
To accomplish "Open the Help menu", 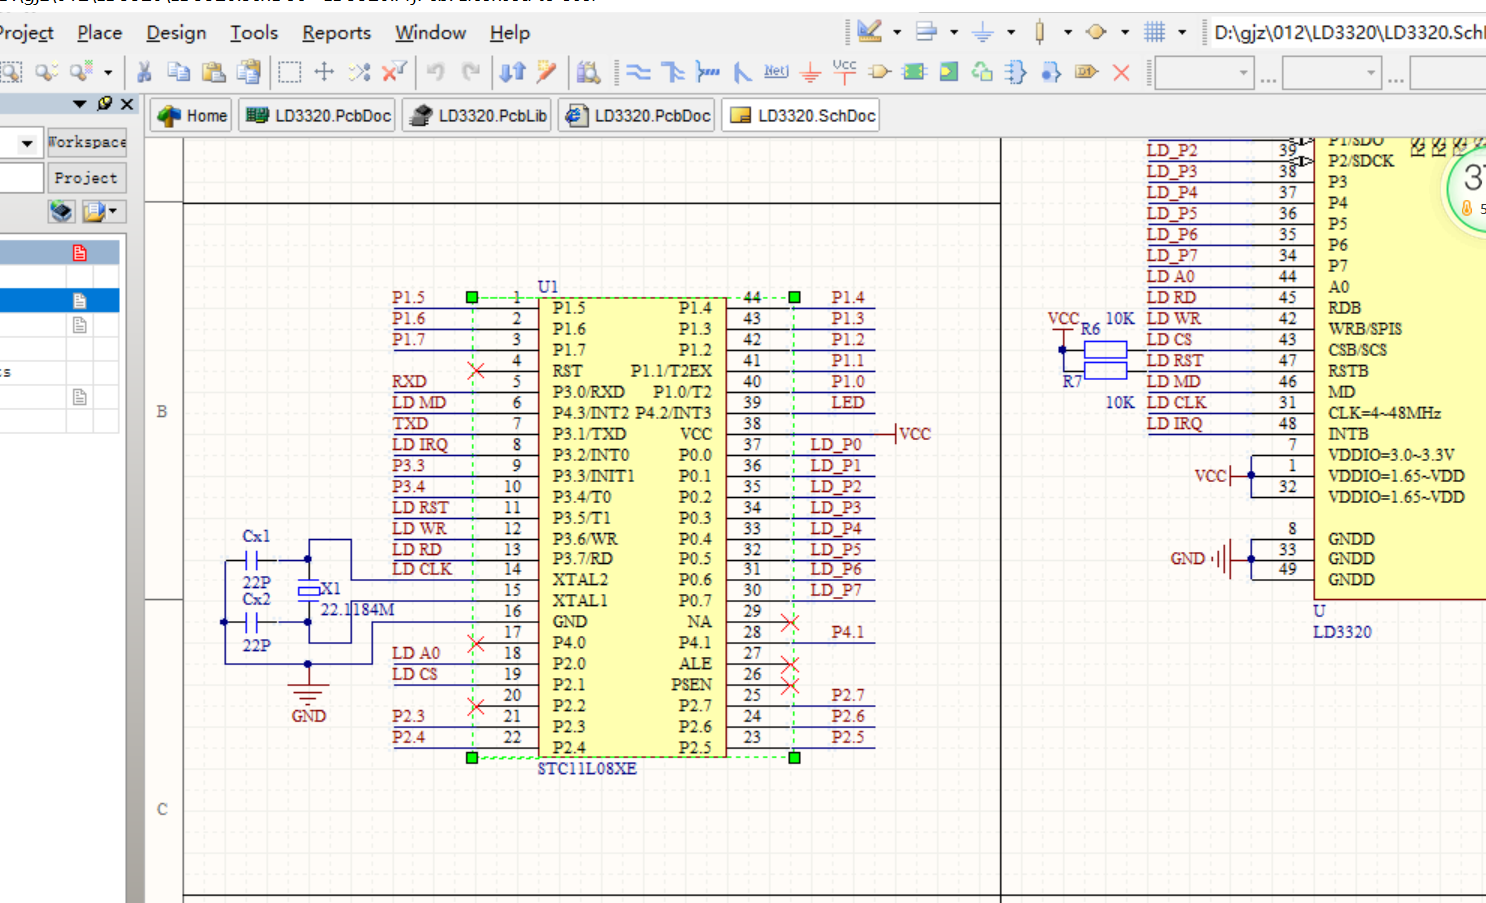I will click(x=510, y=33).
